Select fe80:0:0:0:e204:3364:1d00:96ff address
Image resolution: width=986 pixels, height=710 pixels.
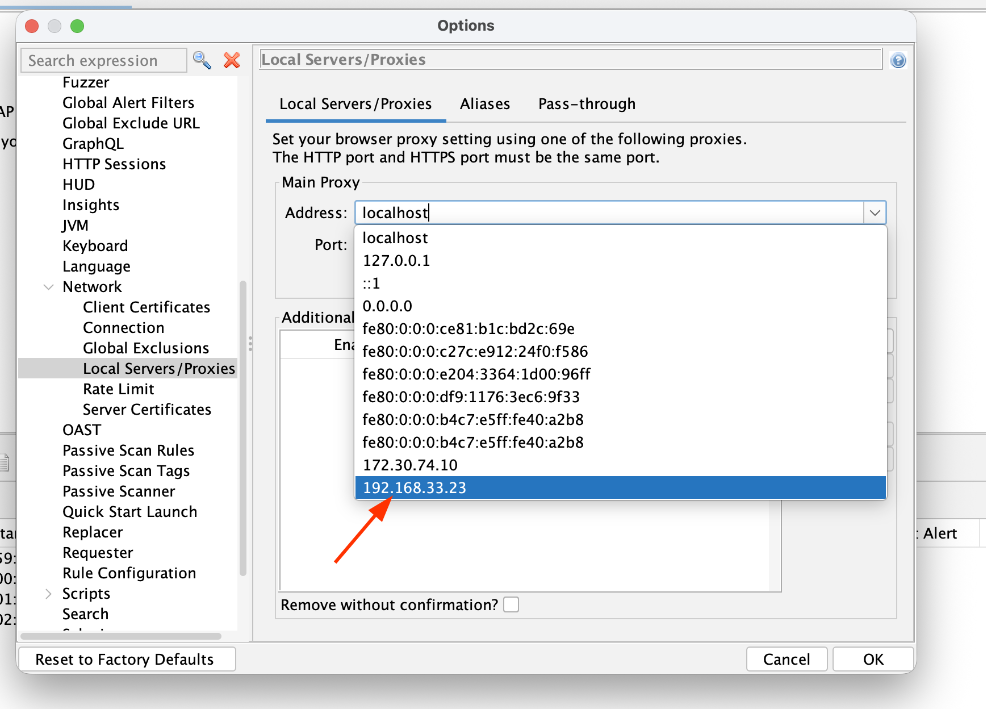621,374
